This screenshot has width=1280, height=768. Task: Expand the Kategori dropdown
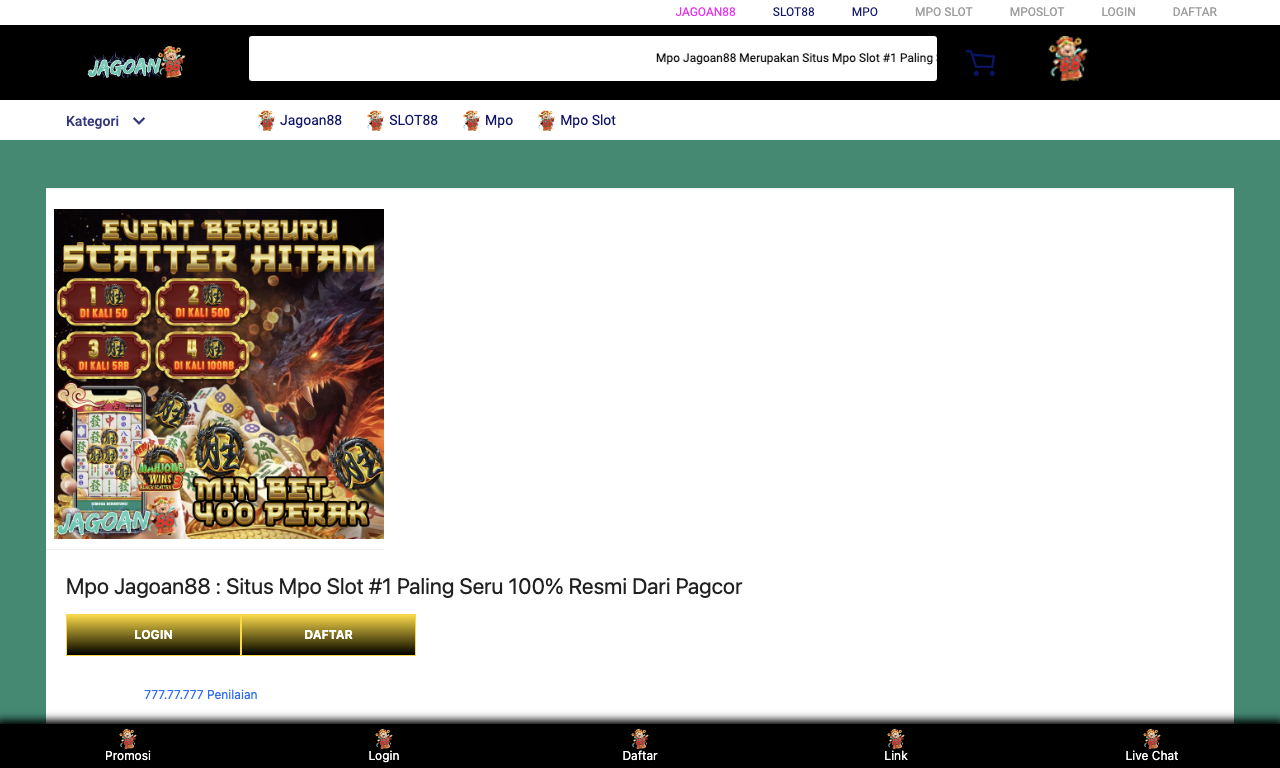106,121
